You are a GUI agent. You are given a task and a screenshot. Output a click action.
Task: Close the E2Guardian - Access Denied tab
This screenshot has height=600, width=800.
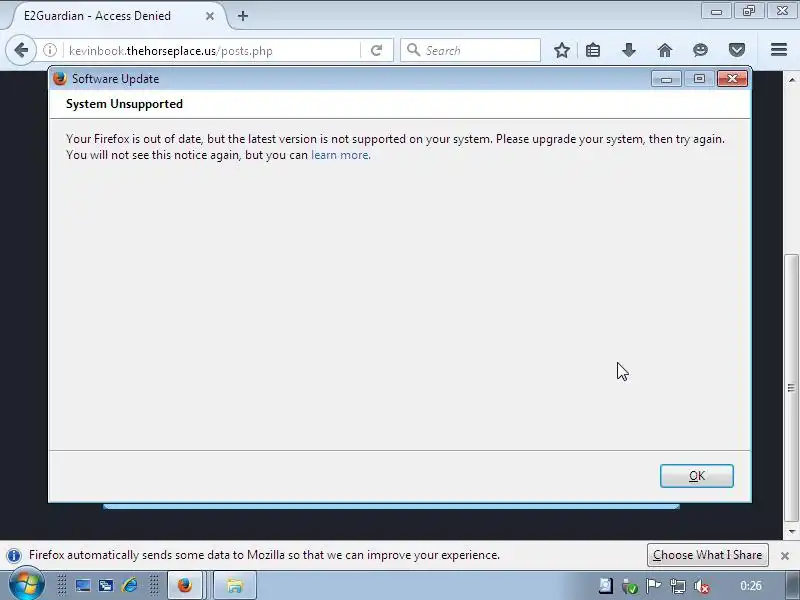tap(210, 16)
